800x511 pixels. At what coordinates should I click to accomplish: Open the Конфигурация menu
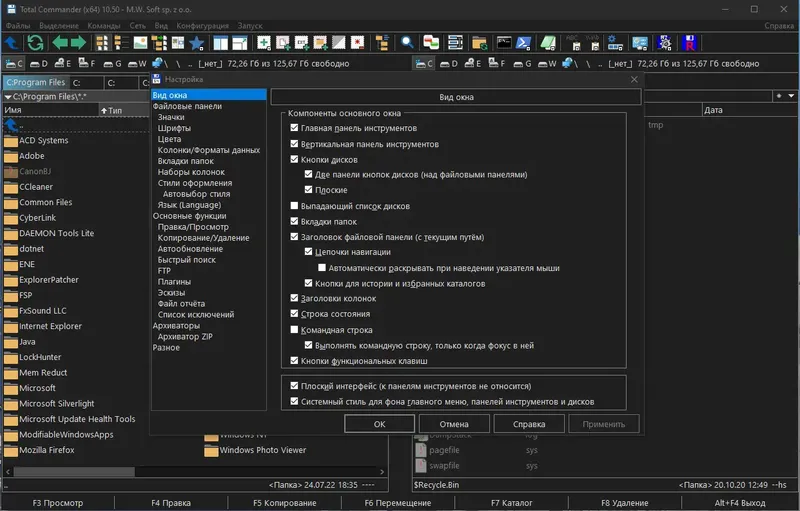pos(203,25)
